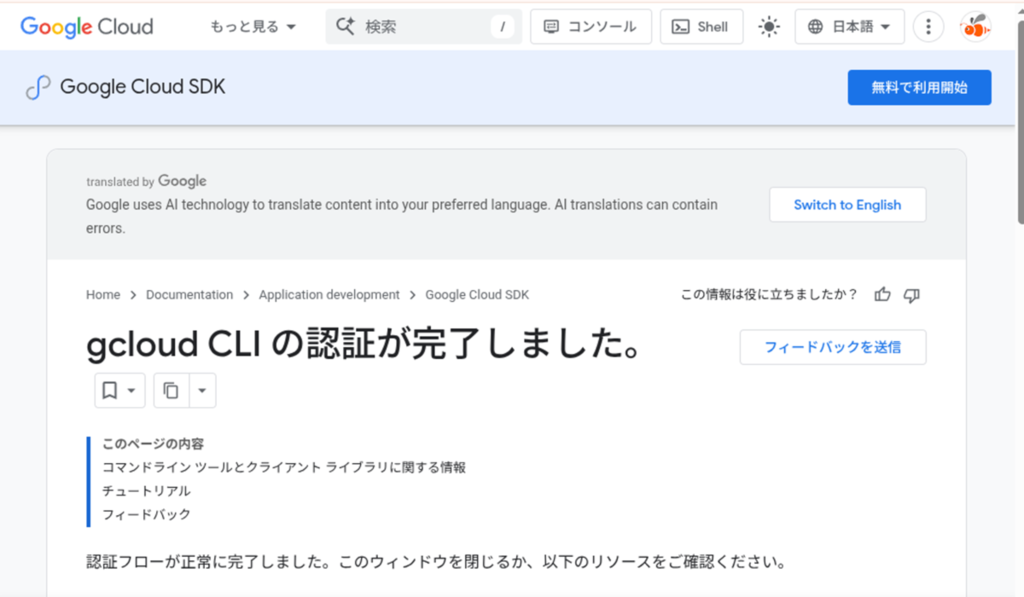Toggle the light/dark theme sun icon

[x=769, y=27]
